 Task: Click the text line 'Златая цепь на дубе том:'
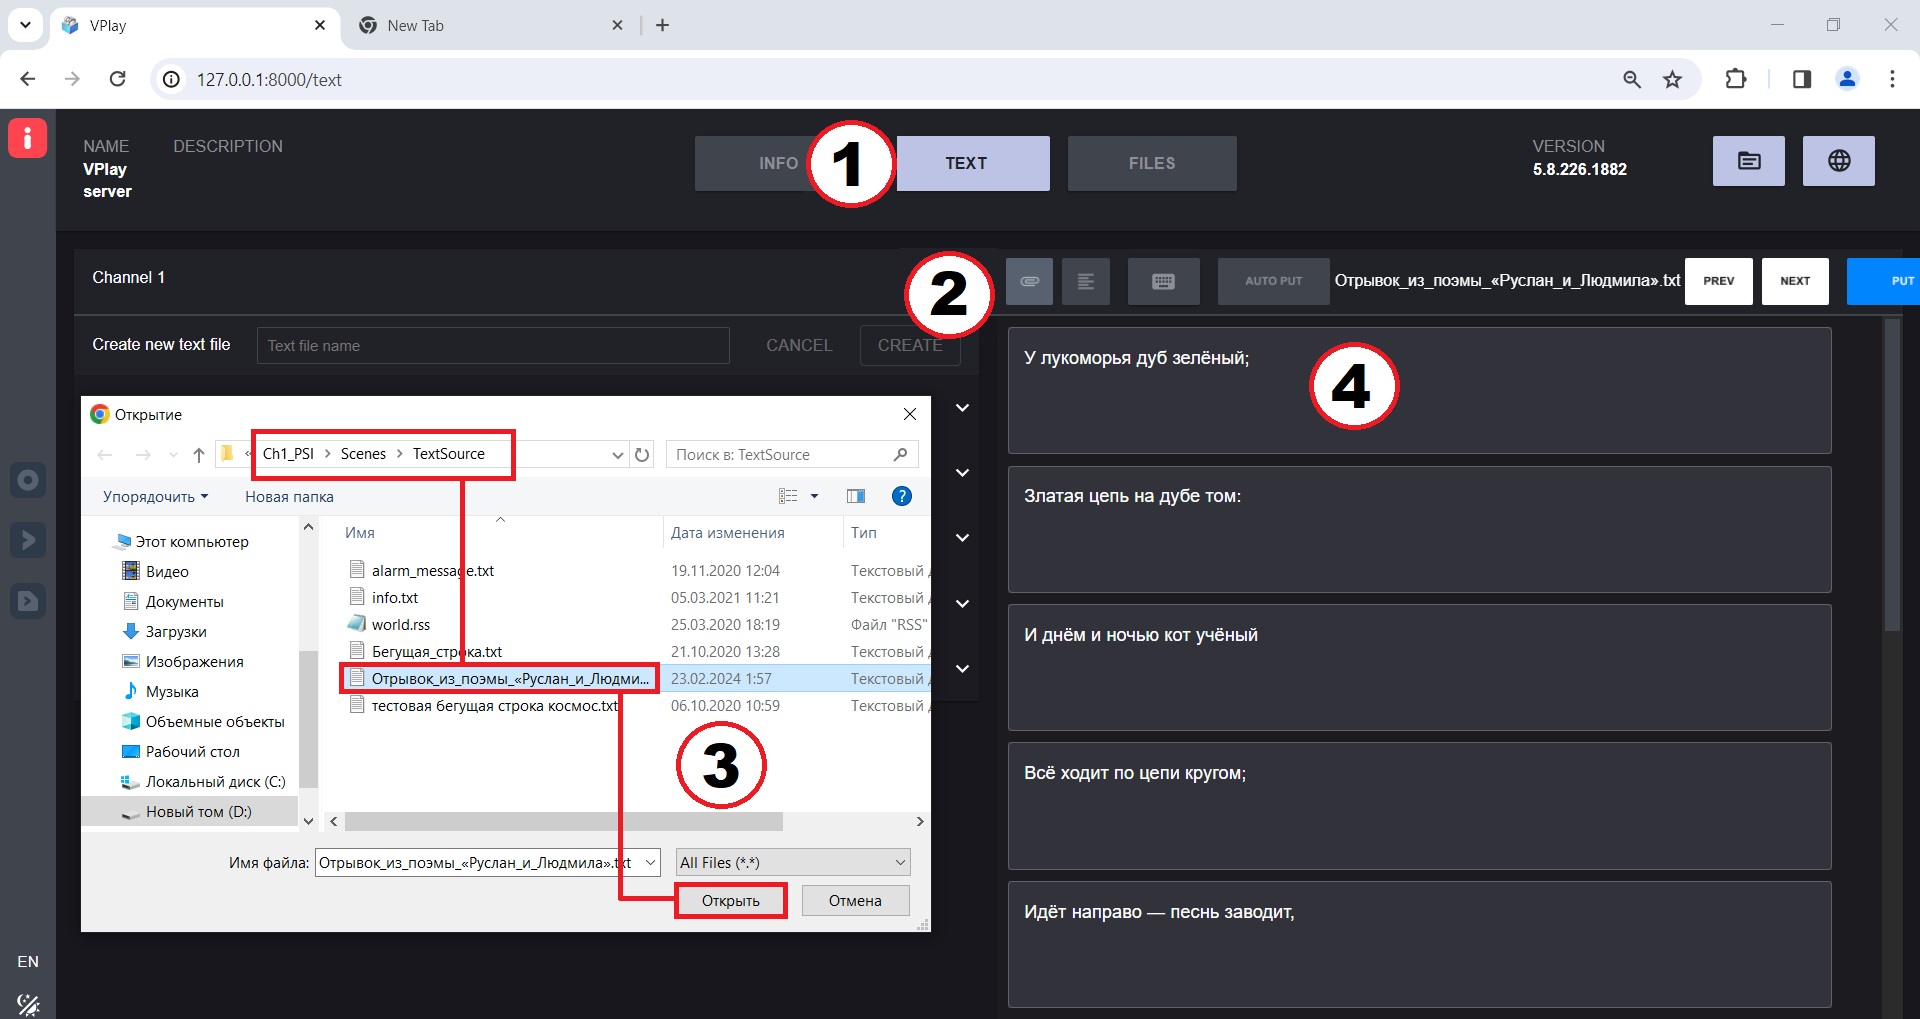pos(1132,496)
